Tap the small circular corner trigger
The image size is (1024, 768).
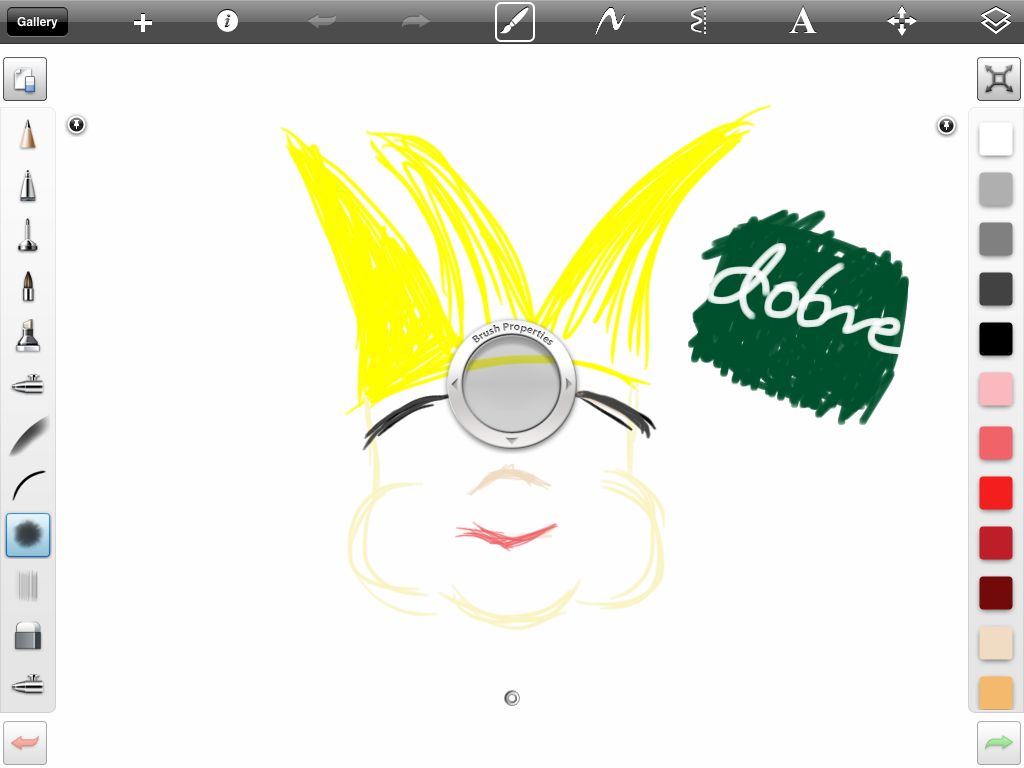(x=512, y=698)
